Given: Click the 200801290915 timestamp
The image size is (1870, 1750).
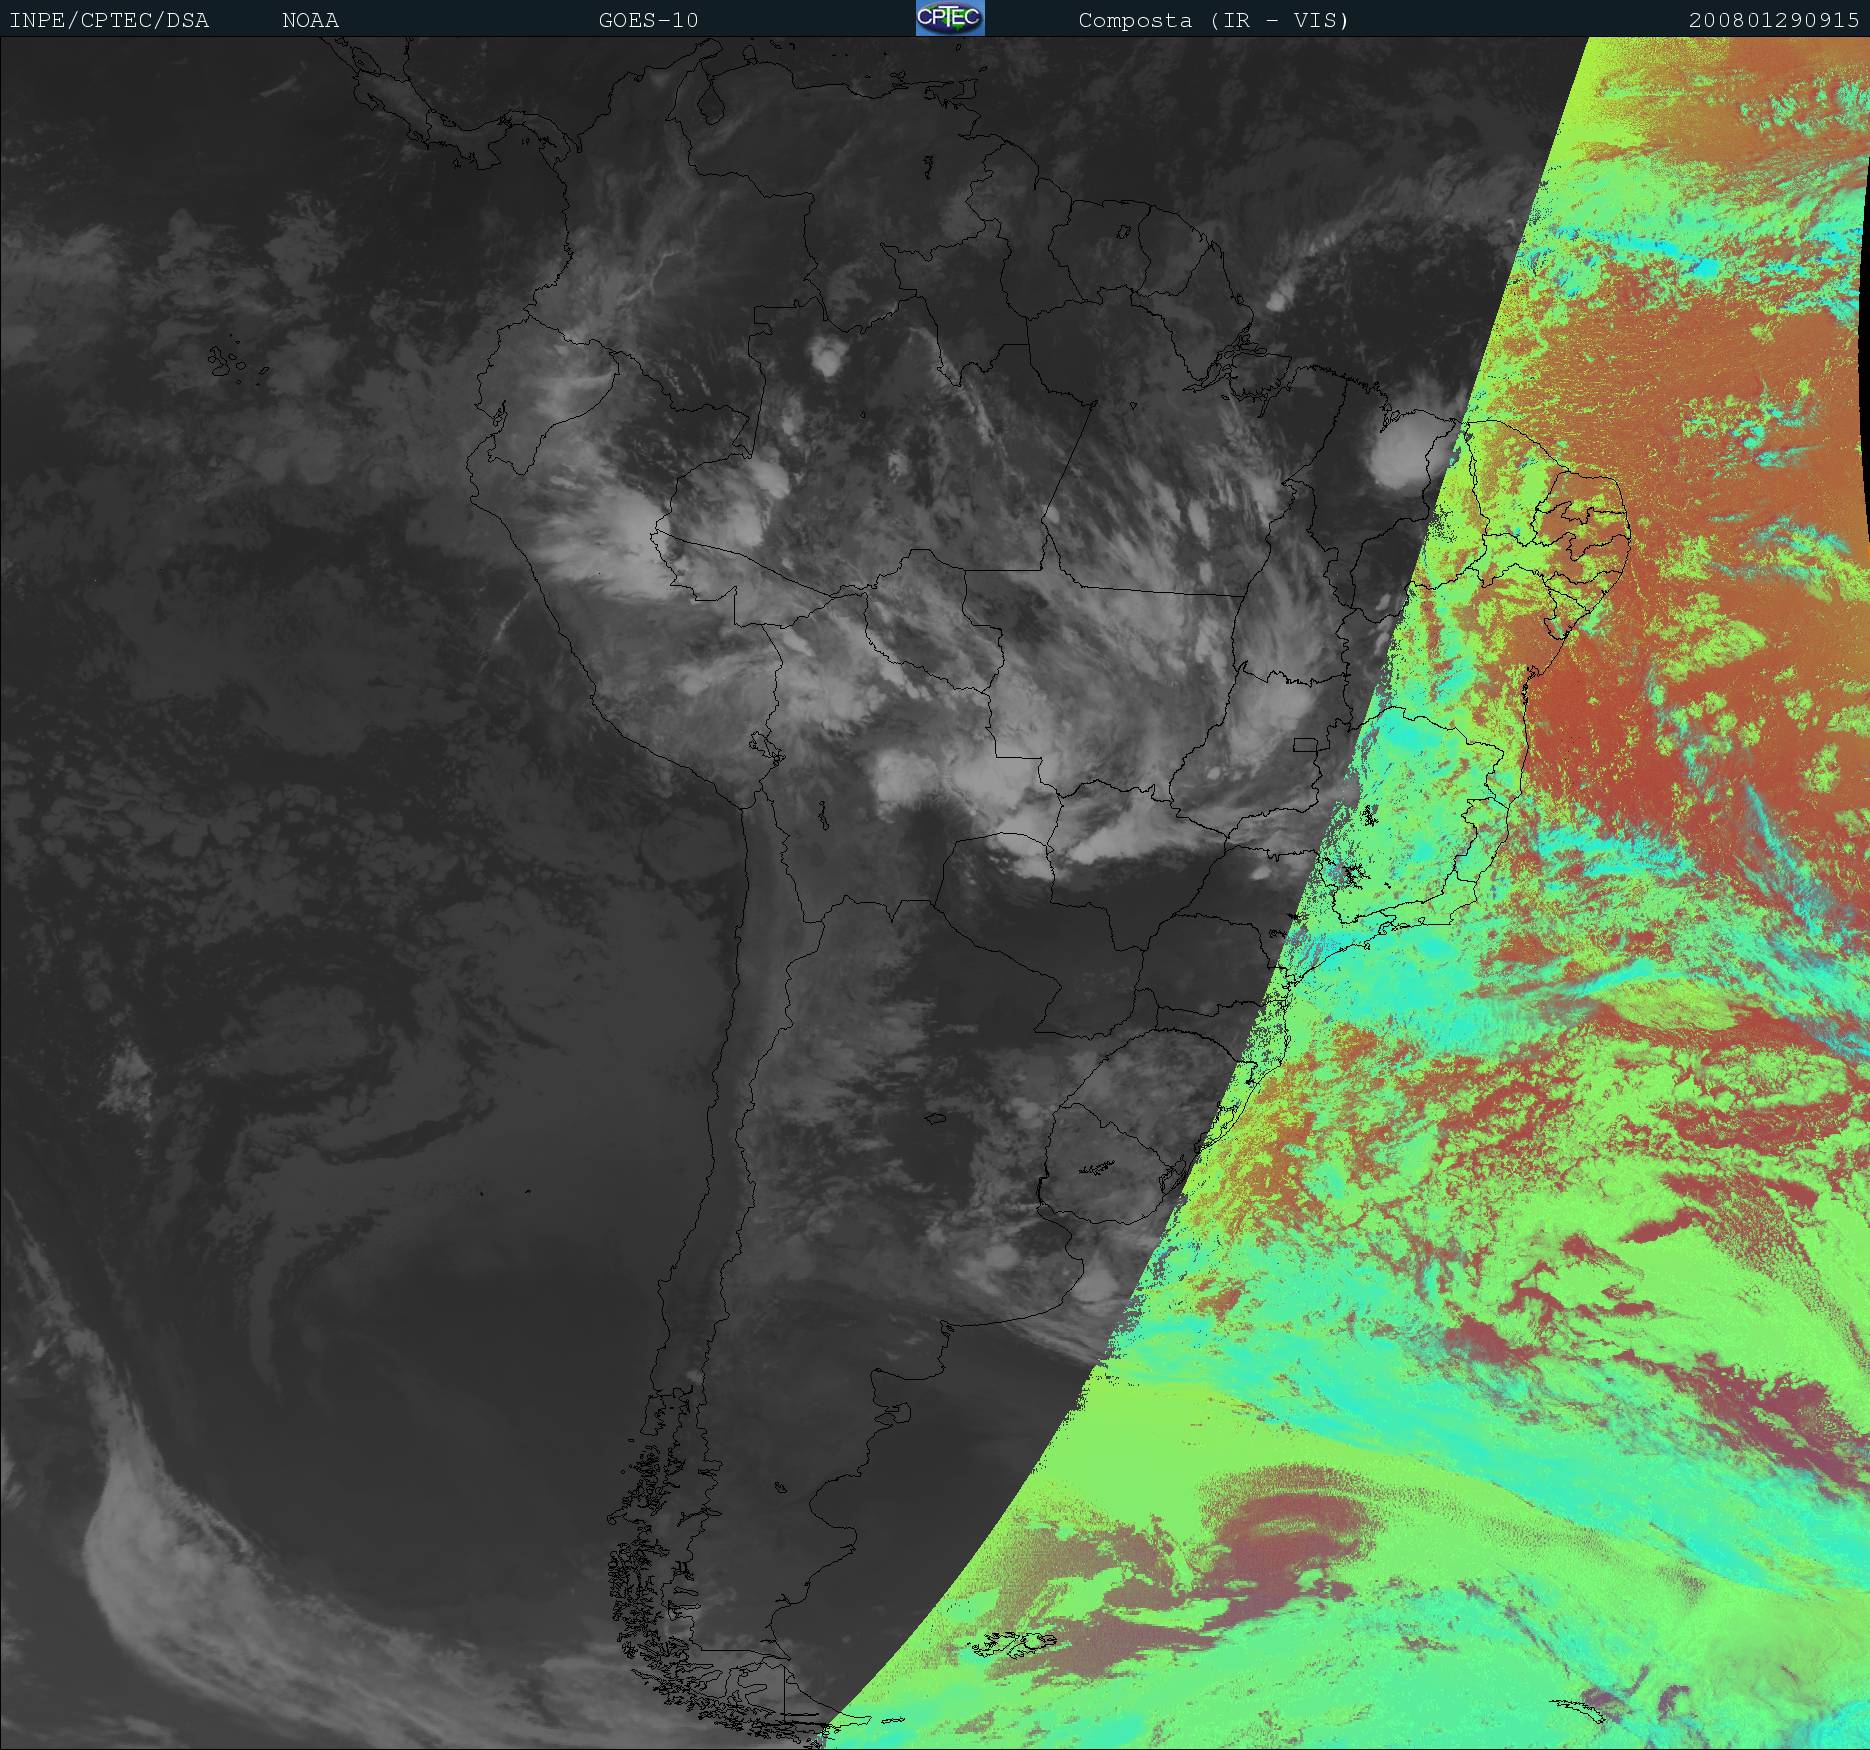Looking at the screenshot, I should click(1773, 20).
